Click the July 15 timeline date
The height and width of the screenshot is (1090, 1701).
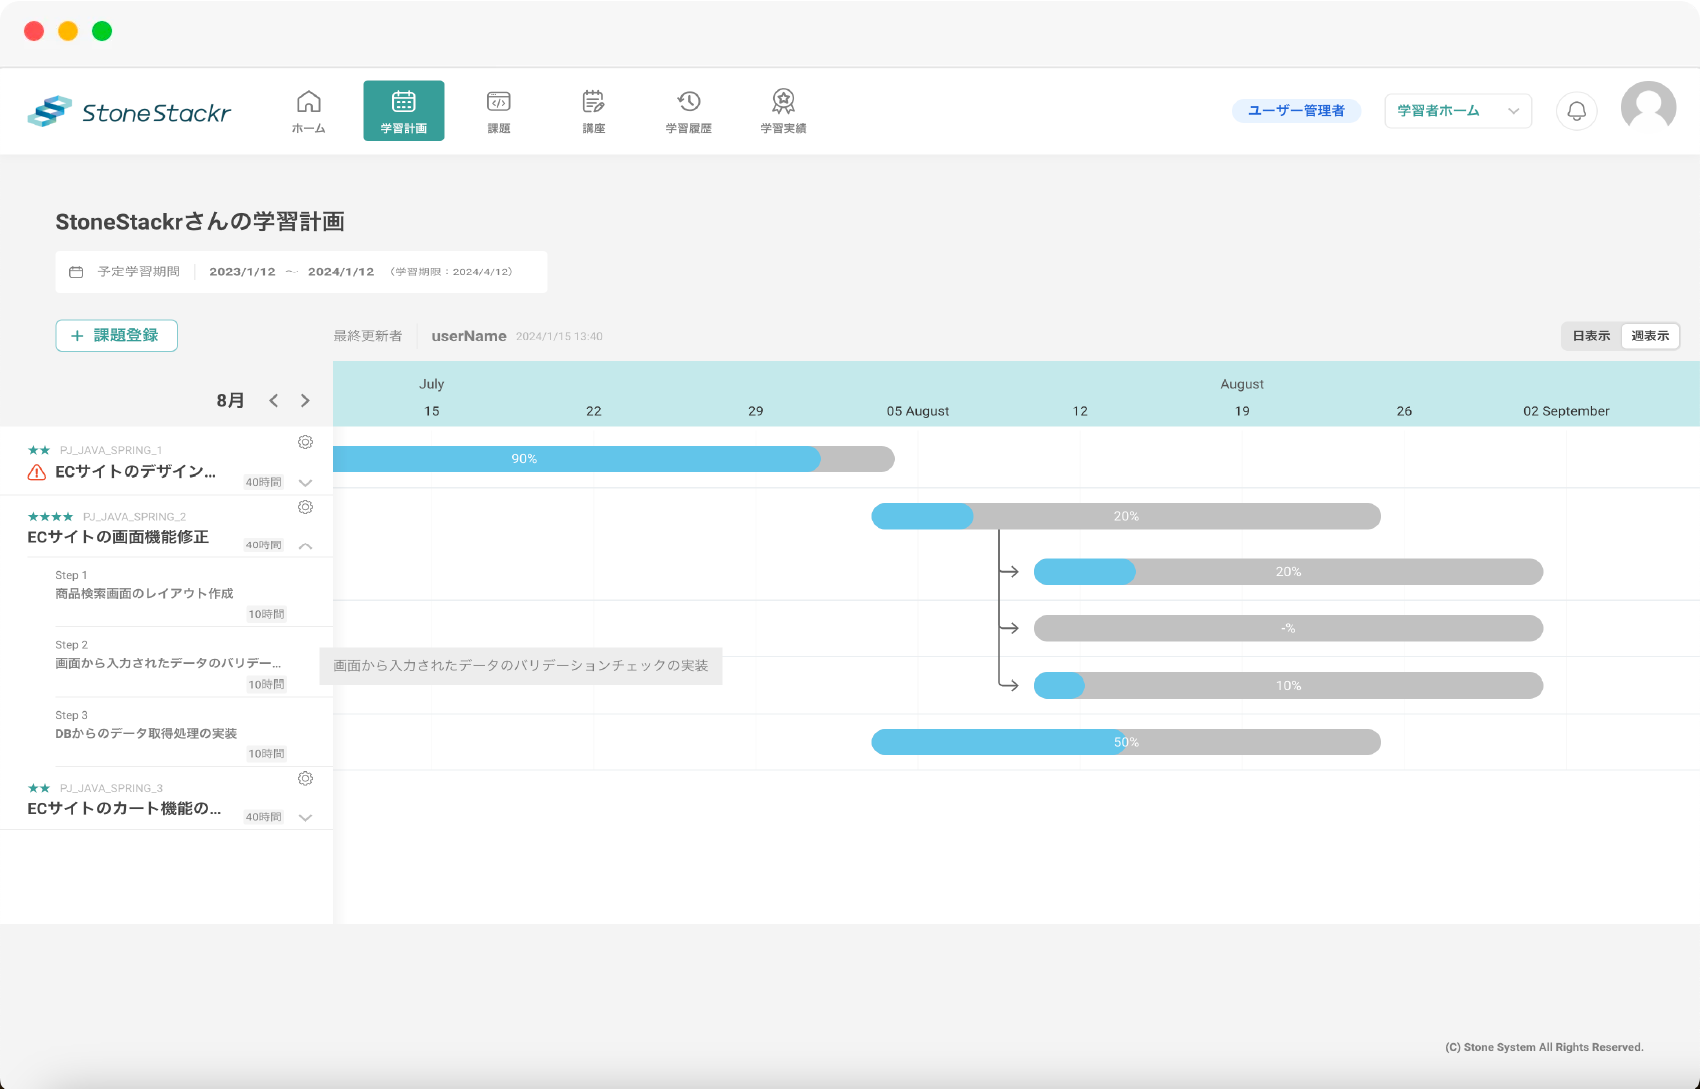(432, 411)
